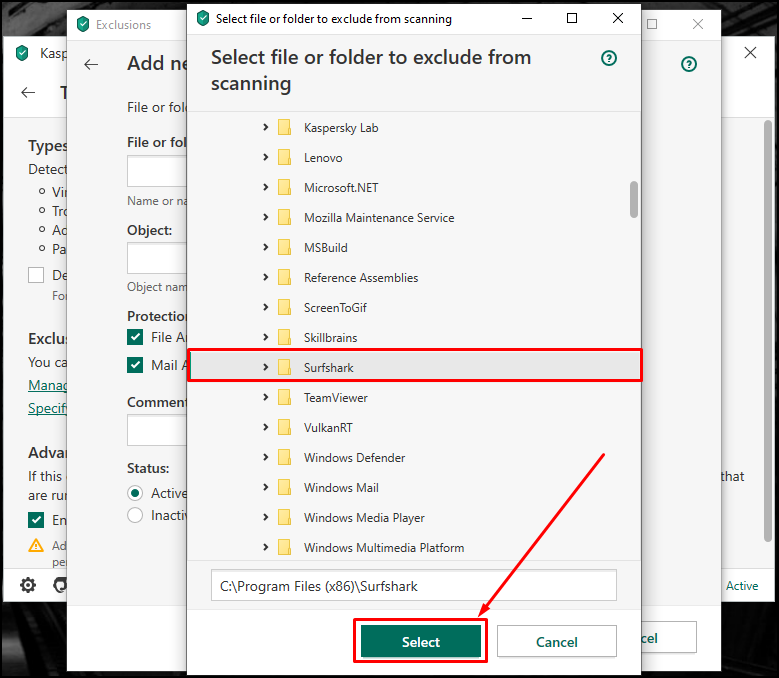The image size is (779, 678).
Task: Expand the Surfshark folder
Action: (266, 367)
